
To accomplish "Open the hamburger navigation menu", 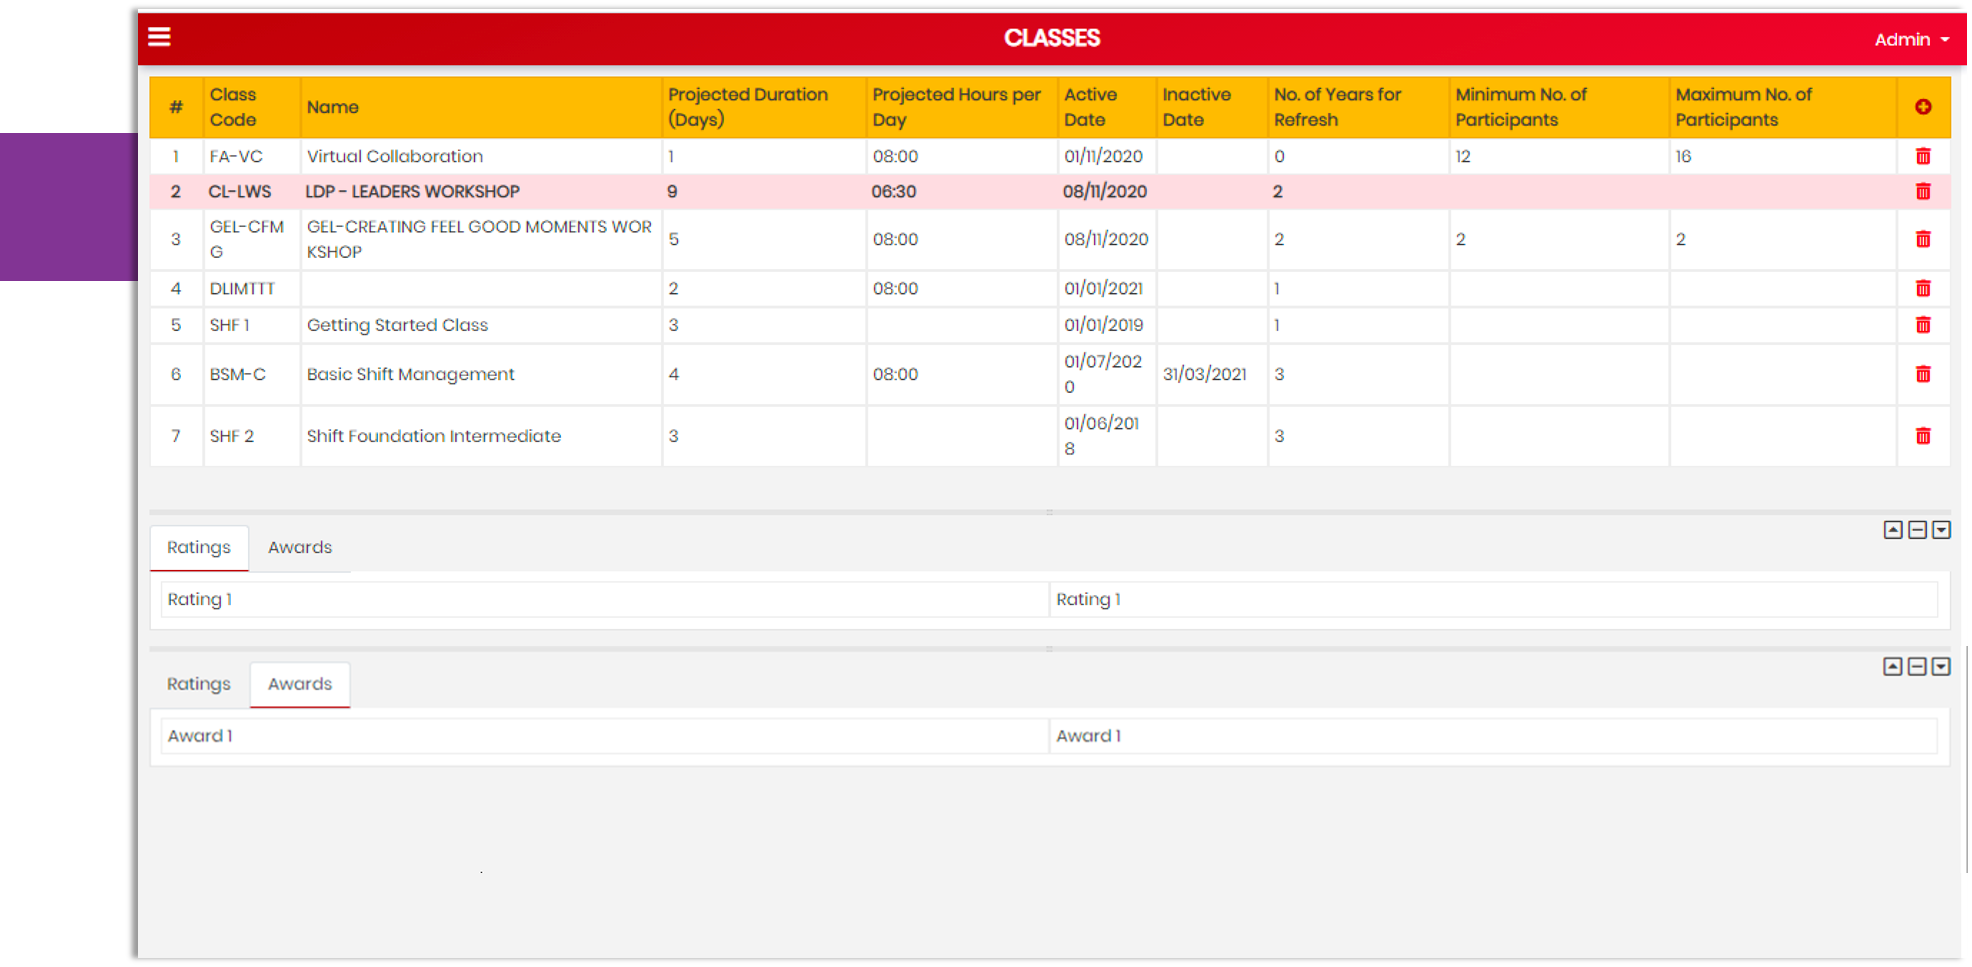I will [159, 36].
